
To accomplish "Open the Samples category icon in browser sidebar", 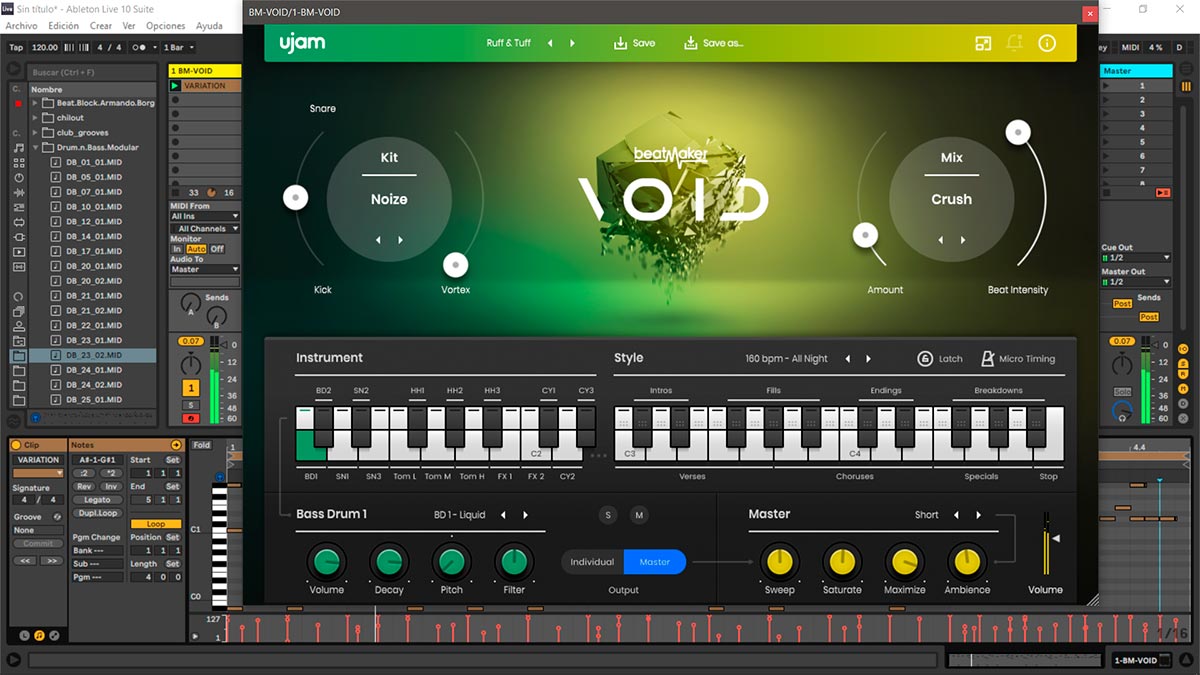I will coord(18,267).
